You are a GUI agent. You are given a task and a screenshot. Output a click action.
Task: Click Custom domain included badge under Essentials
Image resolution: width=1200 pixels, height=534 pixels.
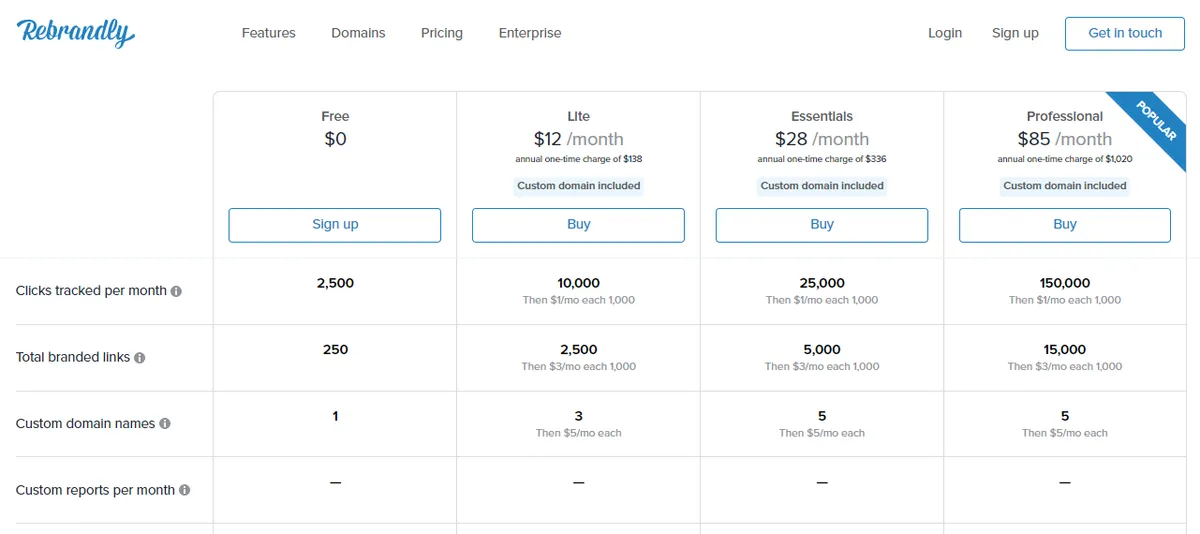click(821, 186)
